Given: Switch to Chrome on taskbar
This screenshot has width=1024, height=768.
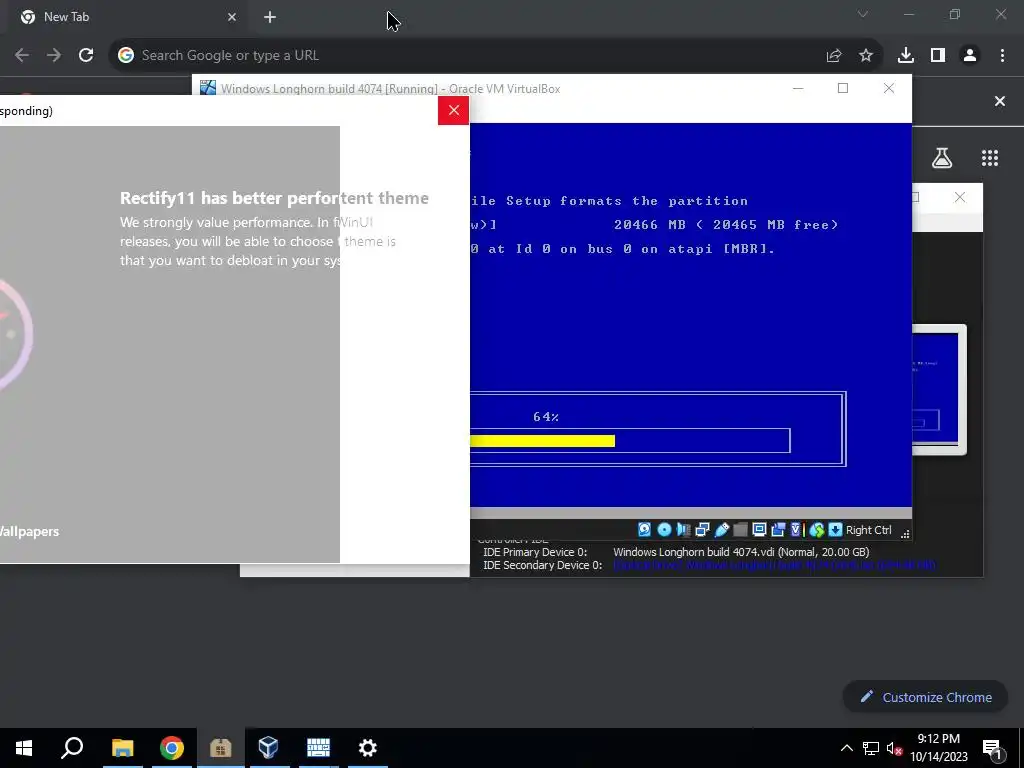Looking at the screenshot, I should [x=172, y=748].
